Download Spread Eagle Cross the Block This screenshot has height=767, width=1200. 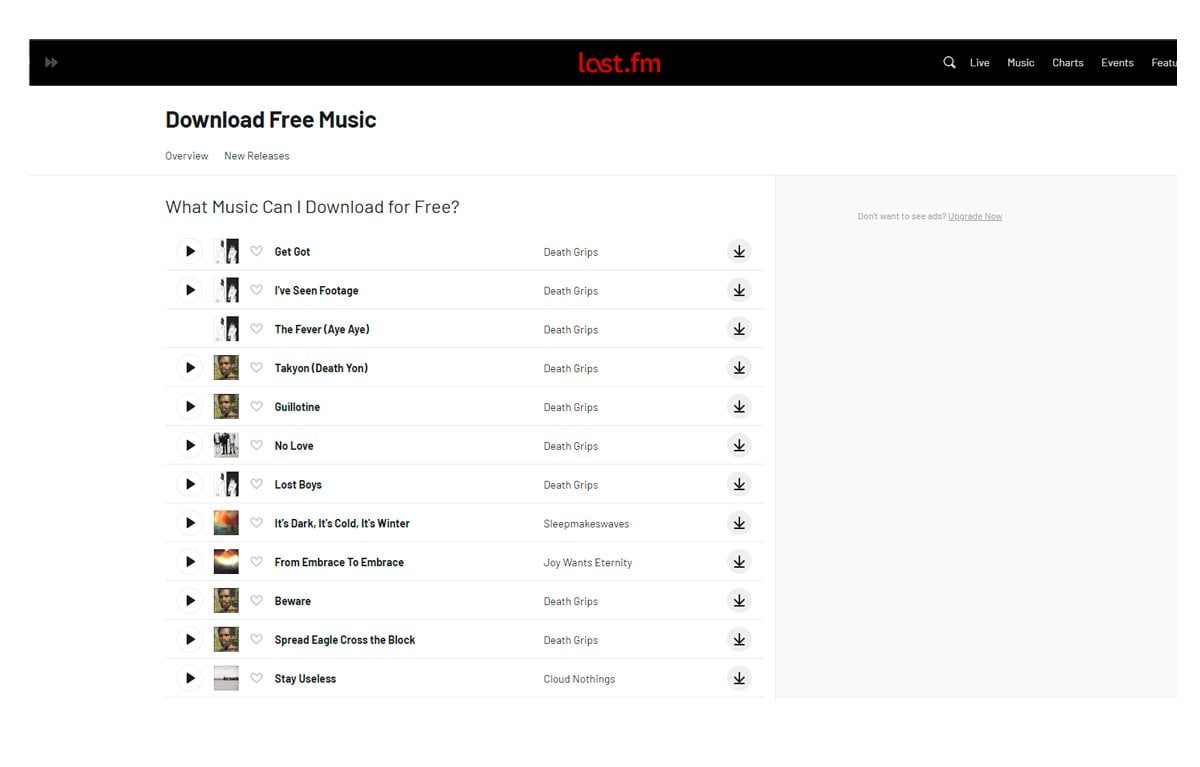(x=739, y=640)
